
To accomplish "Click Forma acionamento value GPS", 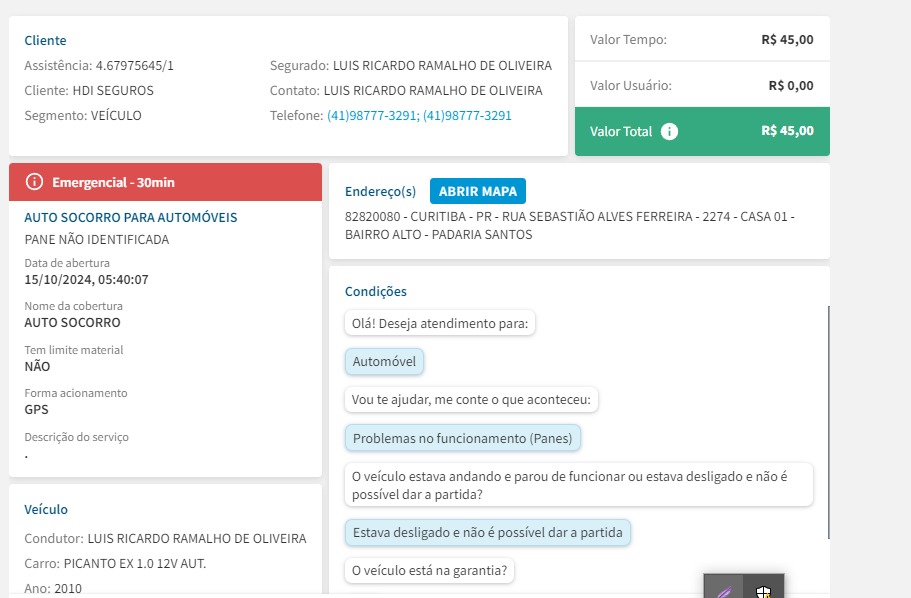I will (37, 410).
